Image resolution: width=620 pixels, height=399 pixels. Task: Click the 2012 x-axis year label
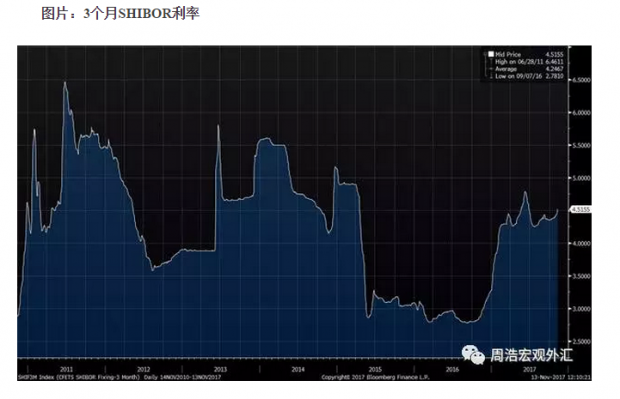pyautogui.click(x=144, y=369)
